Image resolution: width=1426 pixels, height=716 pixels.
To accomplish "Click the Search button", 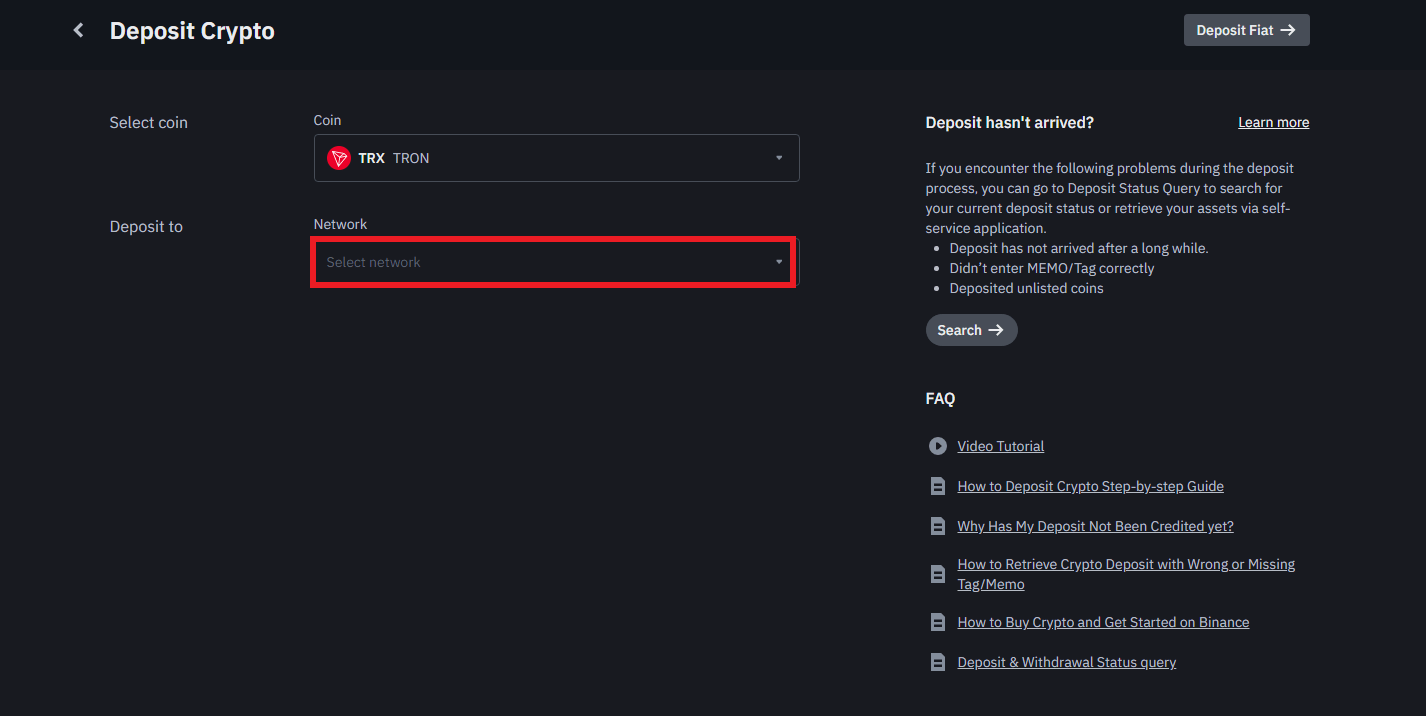I will pos(971,330).
